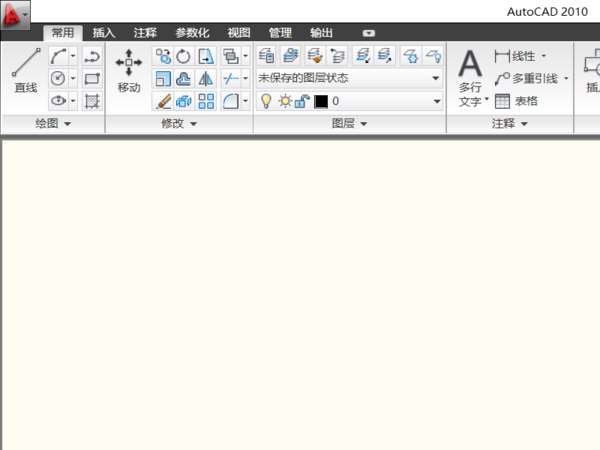Select the Scale tool icon

tap(163, 79)
